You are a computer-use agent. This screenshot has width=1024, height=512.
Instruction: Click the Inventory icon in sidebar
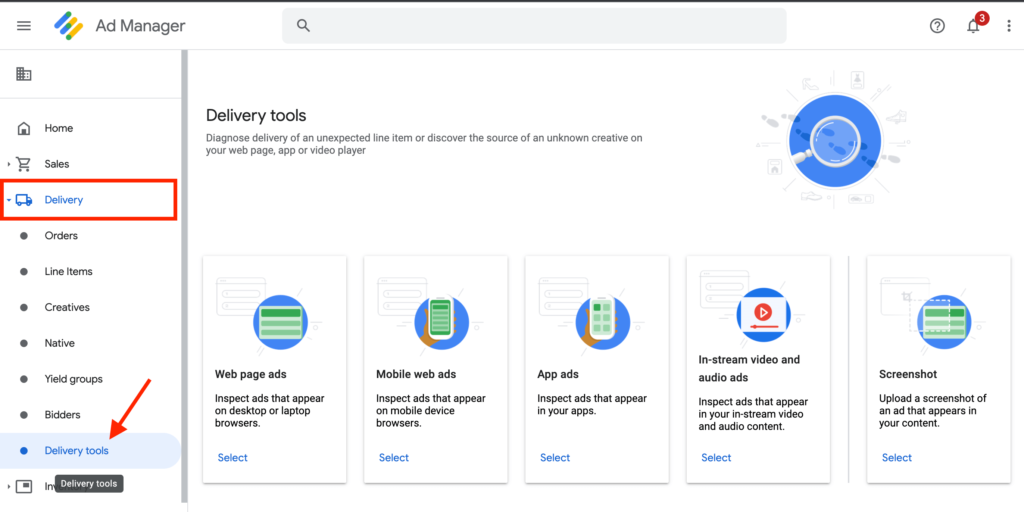24,487
